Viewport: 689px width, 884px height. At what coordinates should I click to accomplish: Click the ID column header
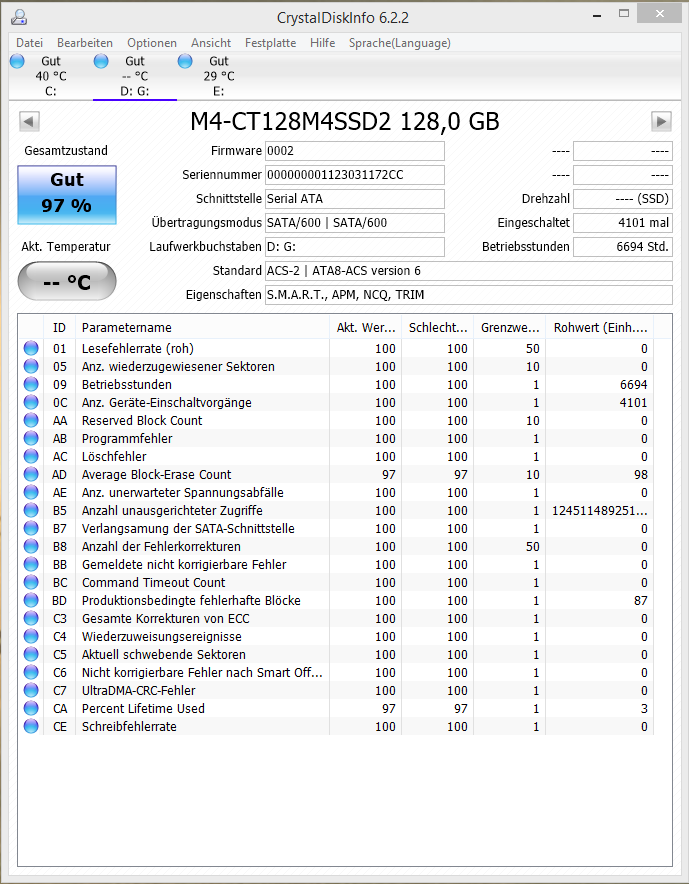59,328
